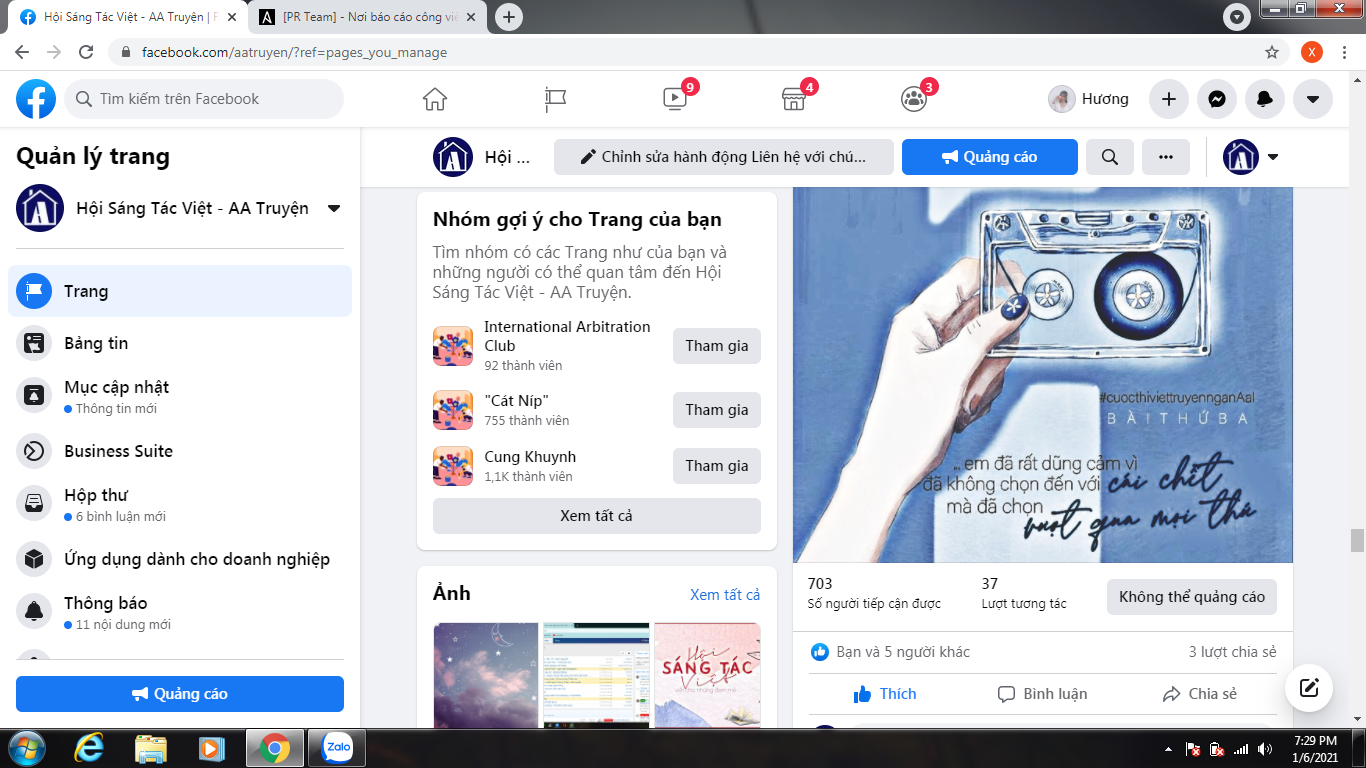This screenshot has width=1366, height=768.
Task: Click the floating compose message icon
Action: [x=1308, y=688]
